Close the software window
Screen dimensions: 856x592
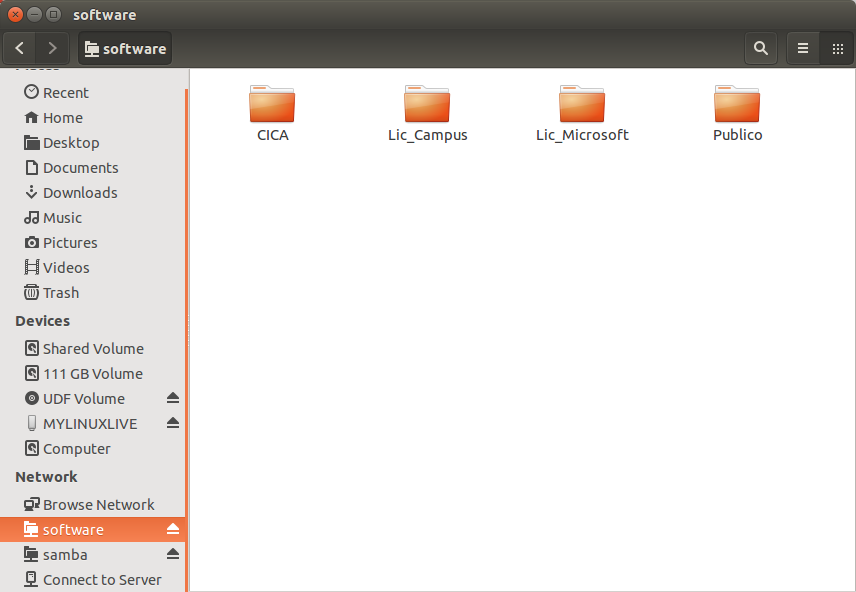15,15
